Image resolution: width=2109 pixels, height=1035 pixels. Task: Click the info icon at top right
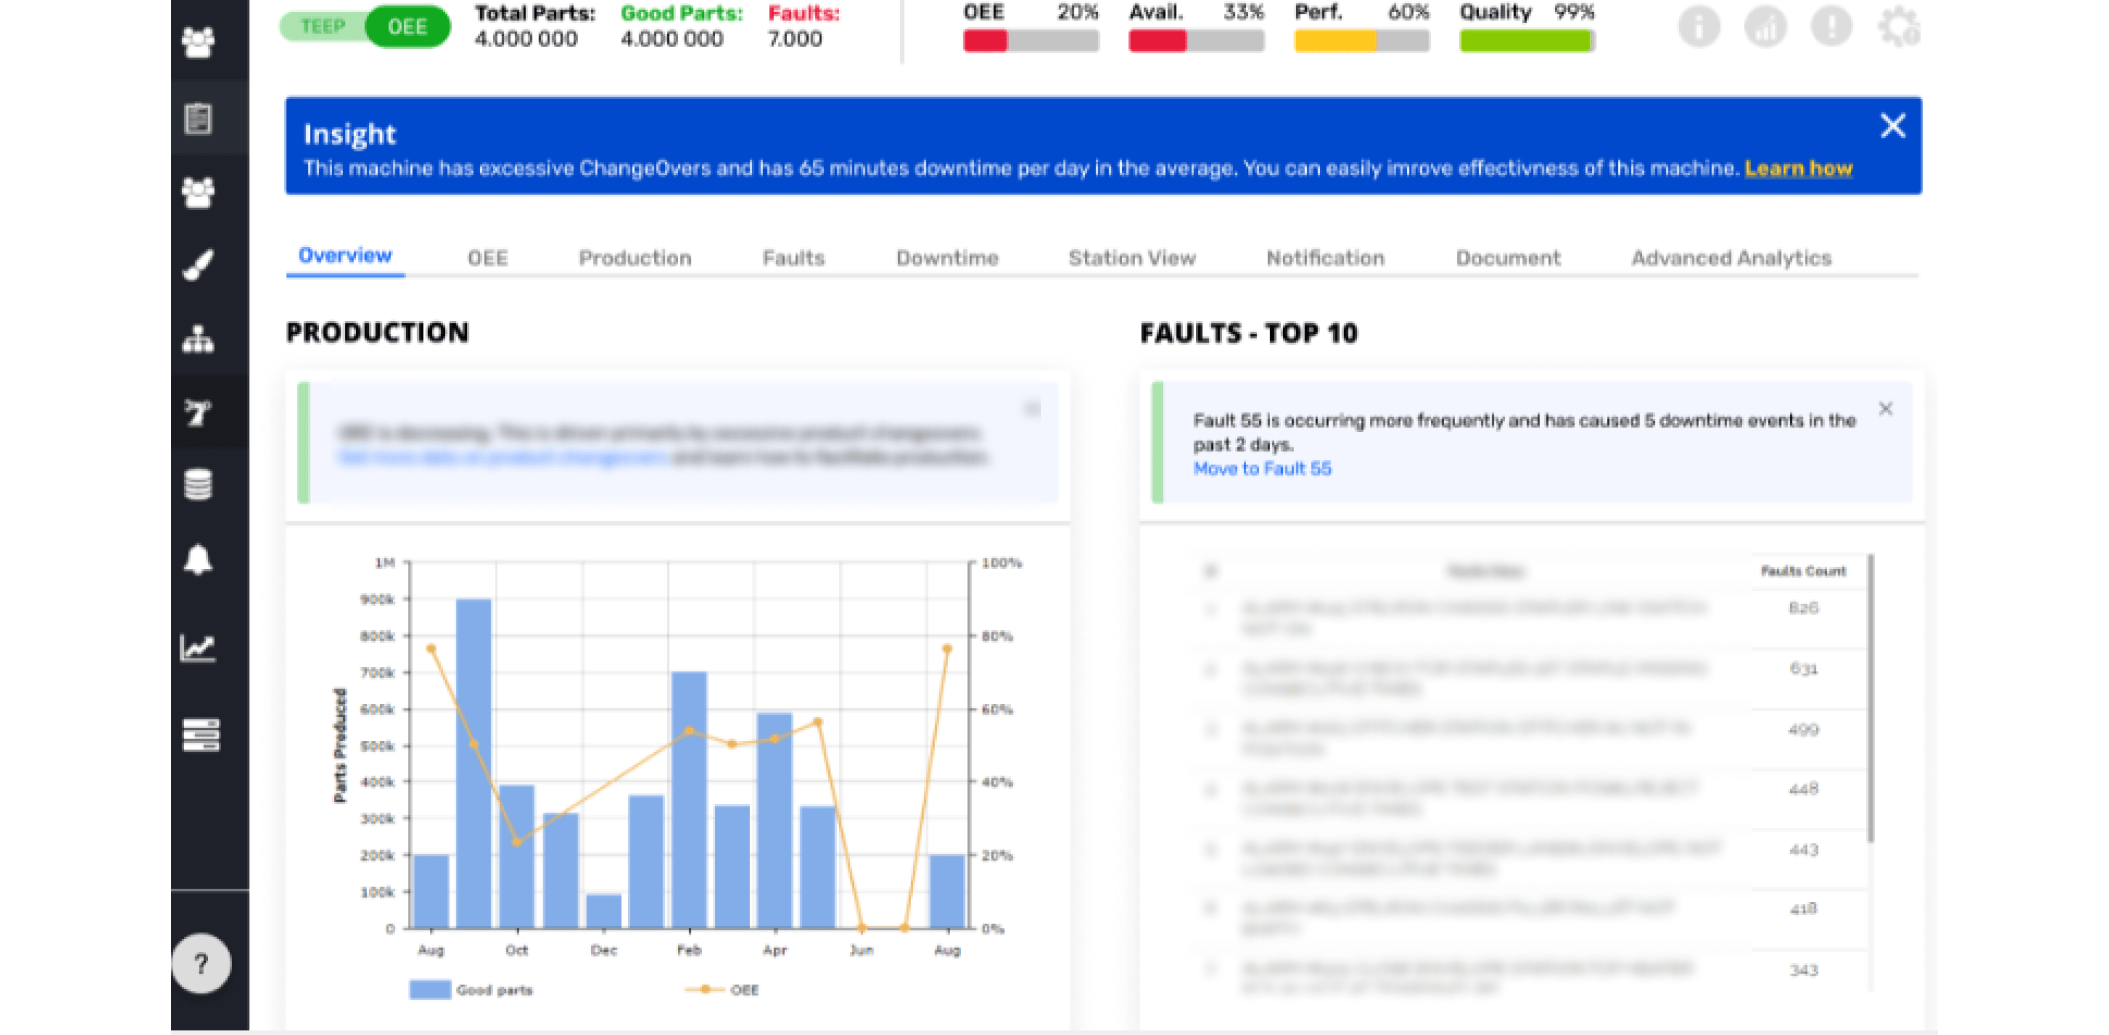click(1698, 27)
